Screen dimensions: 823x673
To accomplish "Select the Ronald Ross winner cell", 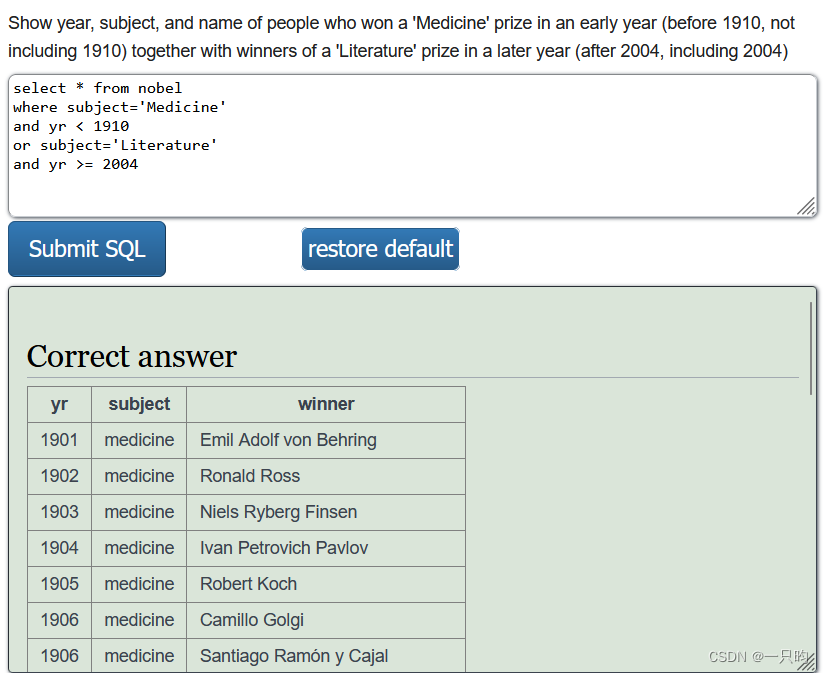I will click(x=248, y=476).
